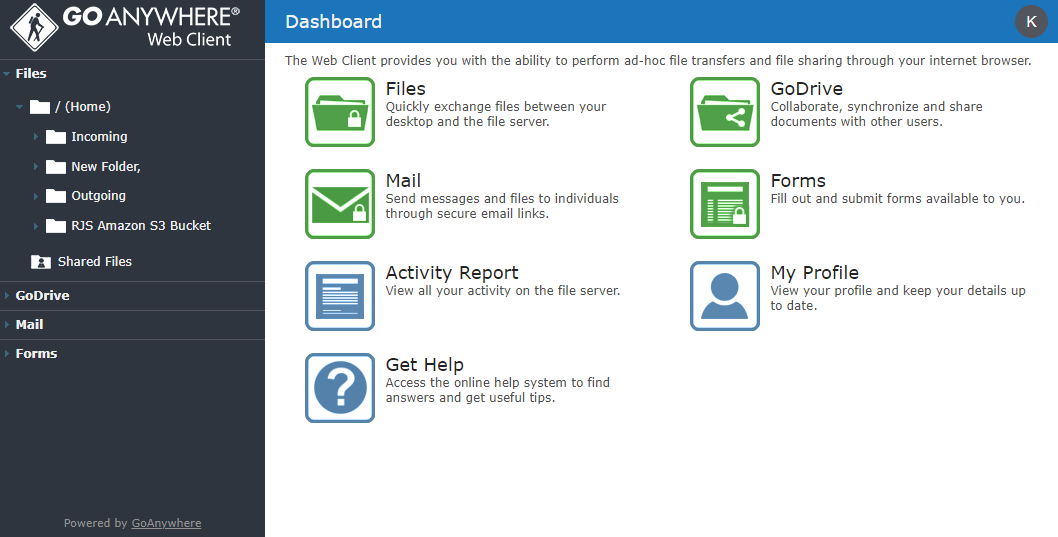This screenshot has width=1058, height=537.
Task: Open the Files dashboard icon
Action: click(339, 112)
